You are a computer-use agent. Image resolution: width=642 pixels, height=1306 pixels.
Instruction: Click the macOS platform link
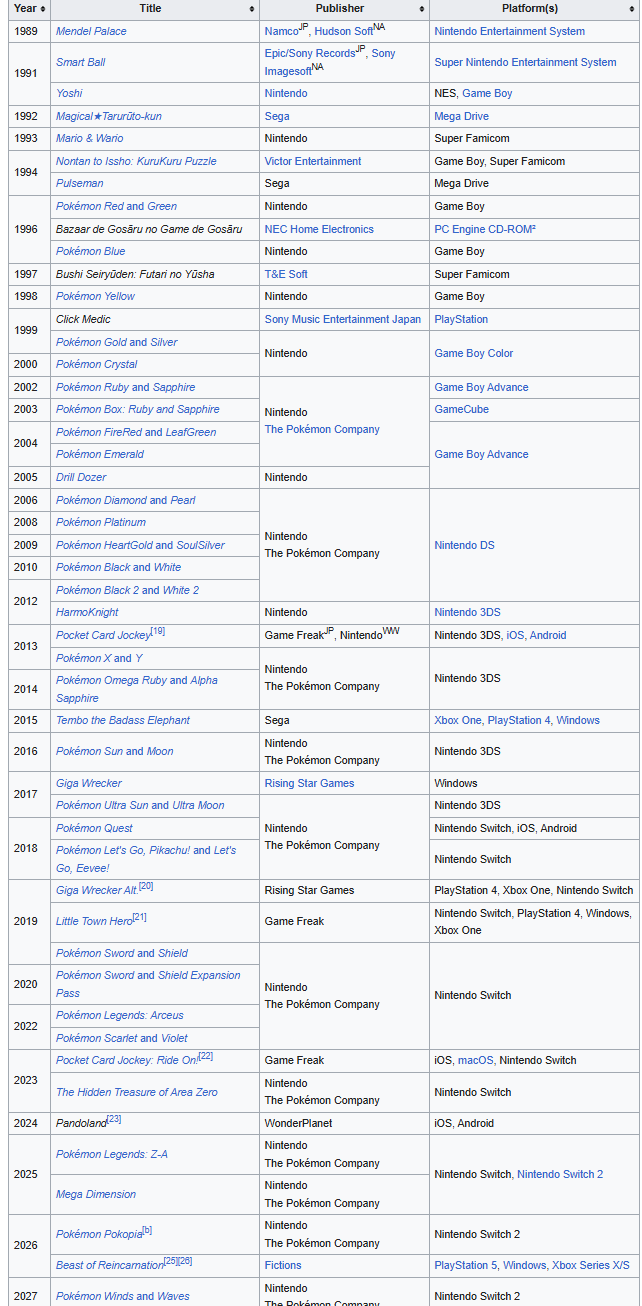click(475, 1060)
